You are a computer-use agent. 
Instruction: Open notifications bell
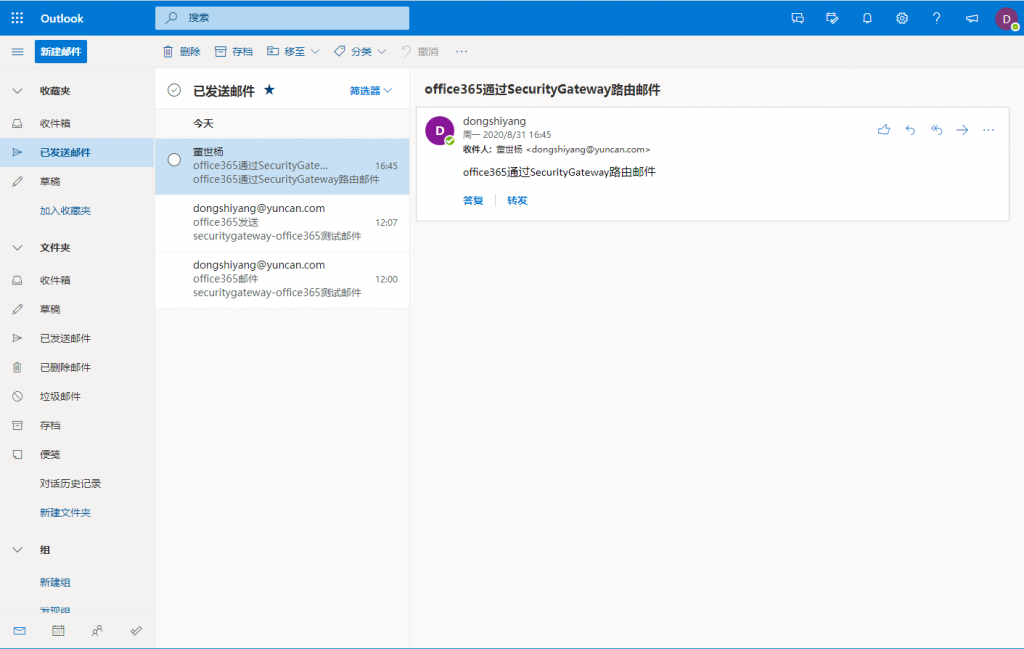pyautogui.click(x=867, y=18)
